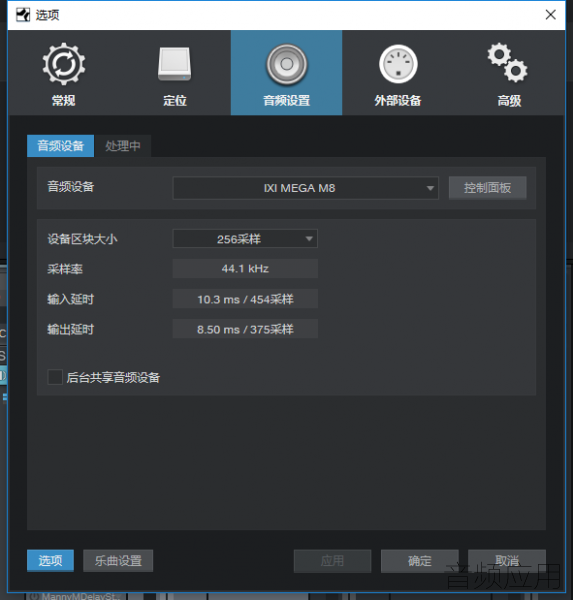Click the 输入延时 10.3 ms value field

[245, 299]
